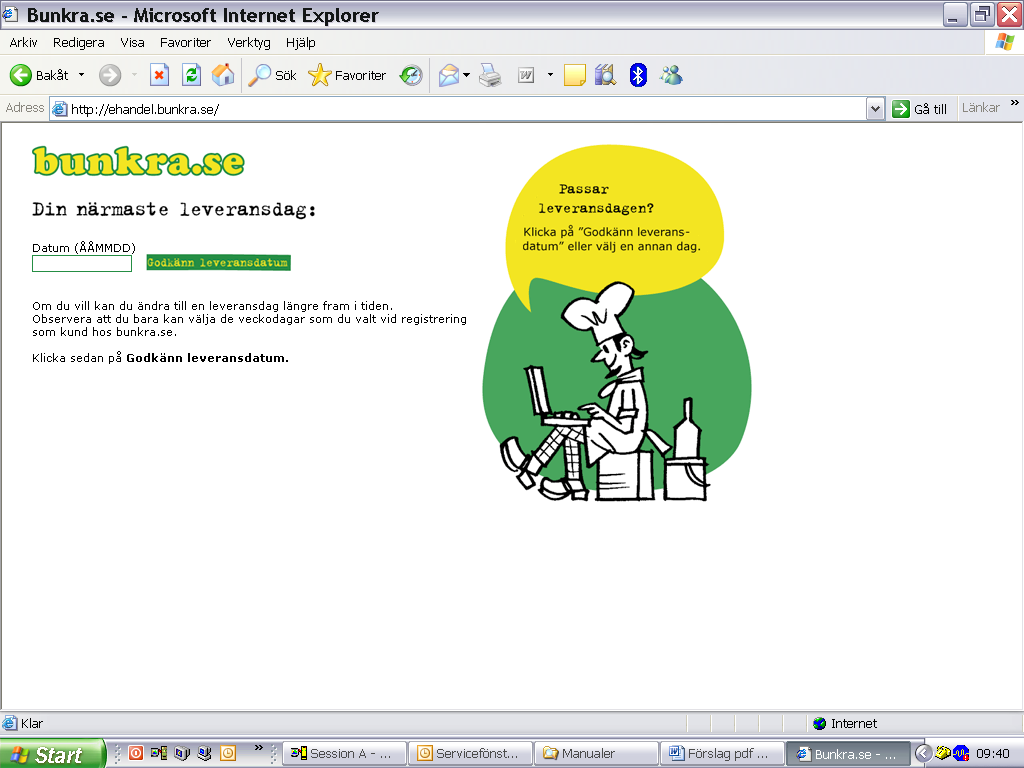Click the Mail envelope icon
The height and width of the screenshot is (768, 1024).
tap(449, 75)
